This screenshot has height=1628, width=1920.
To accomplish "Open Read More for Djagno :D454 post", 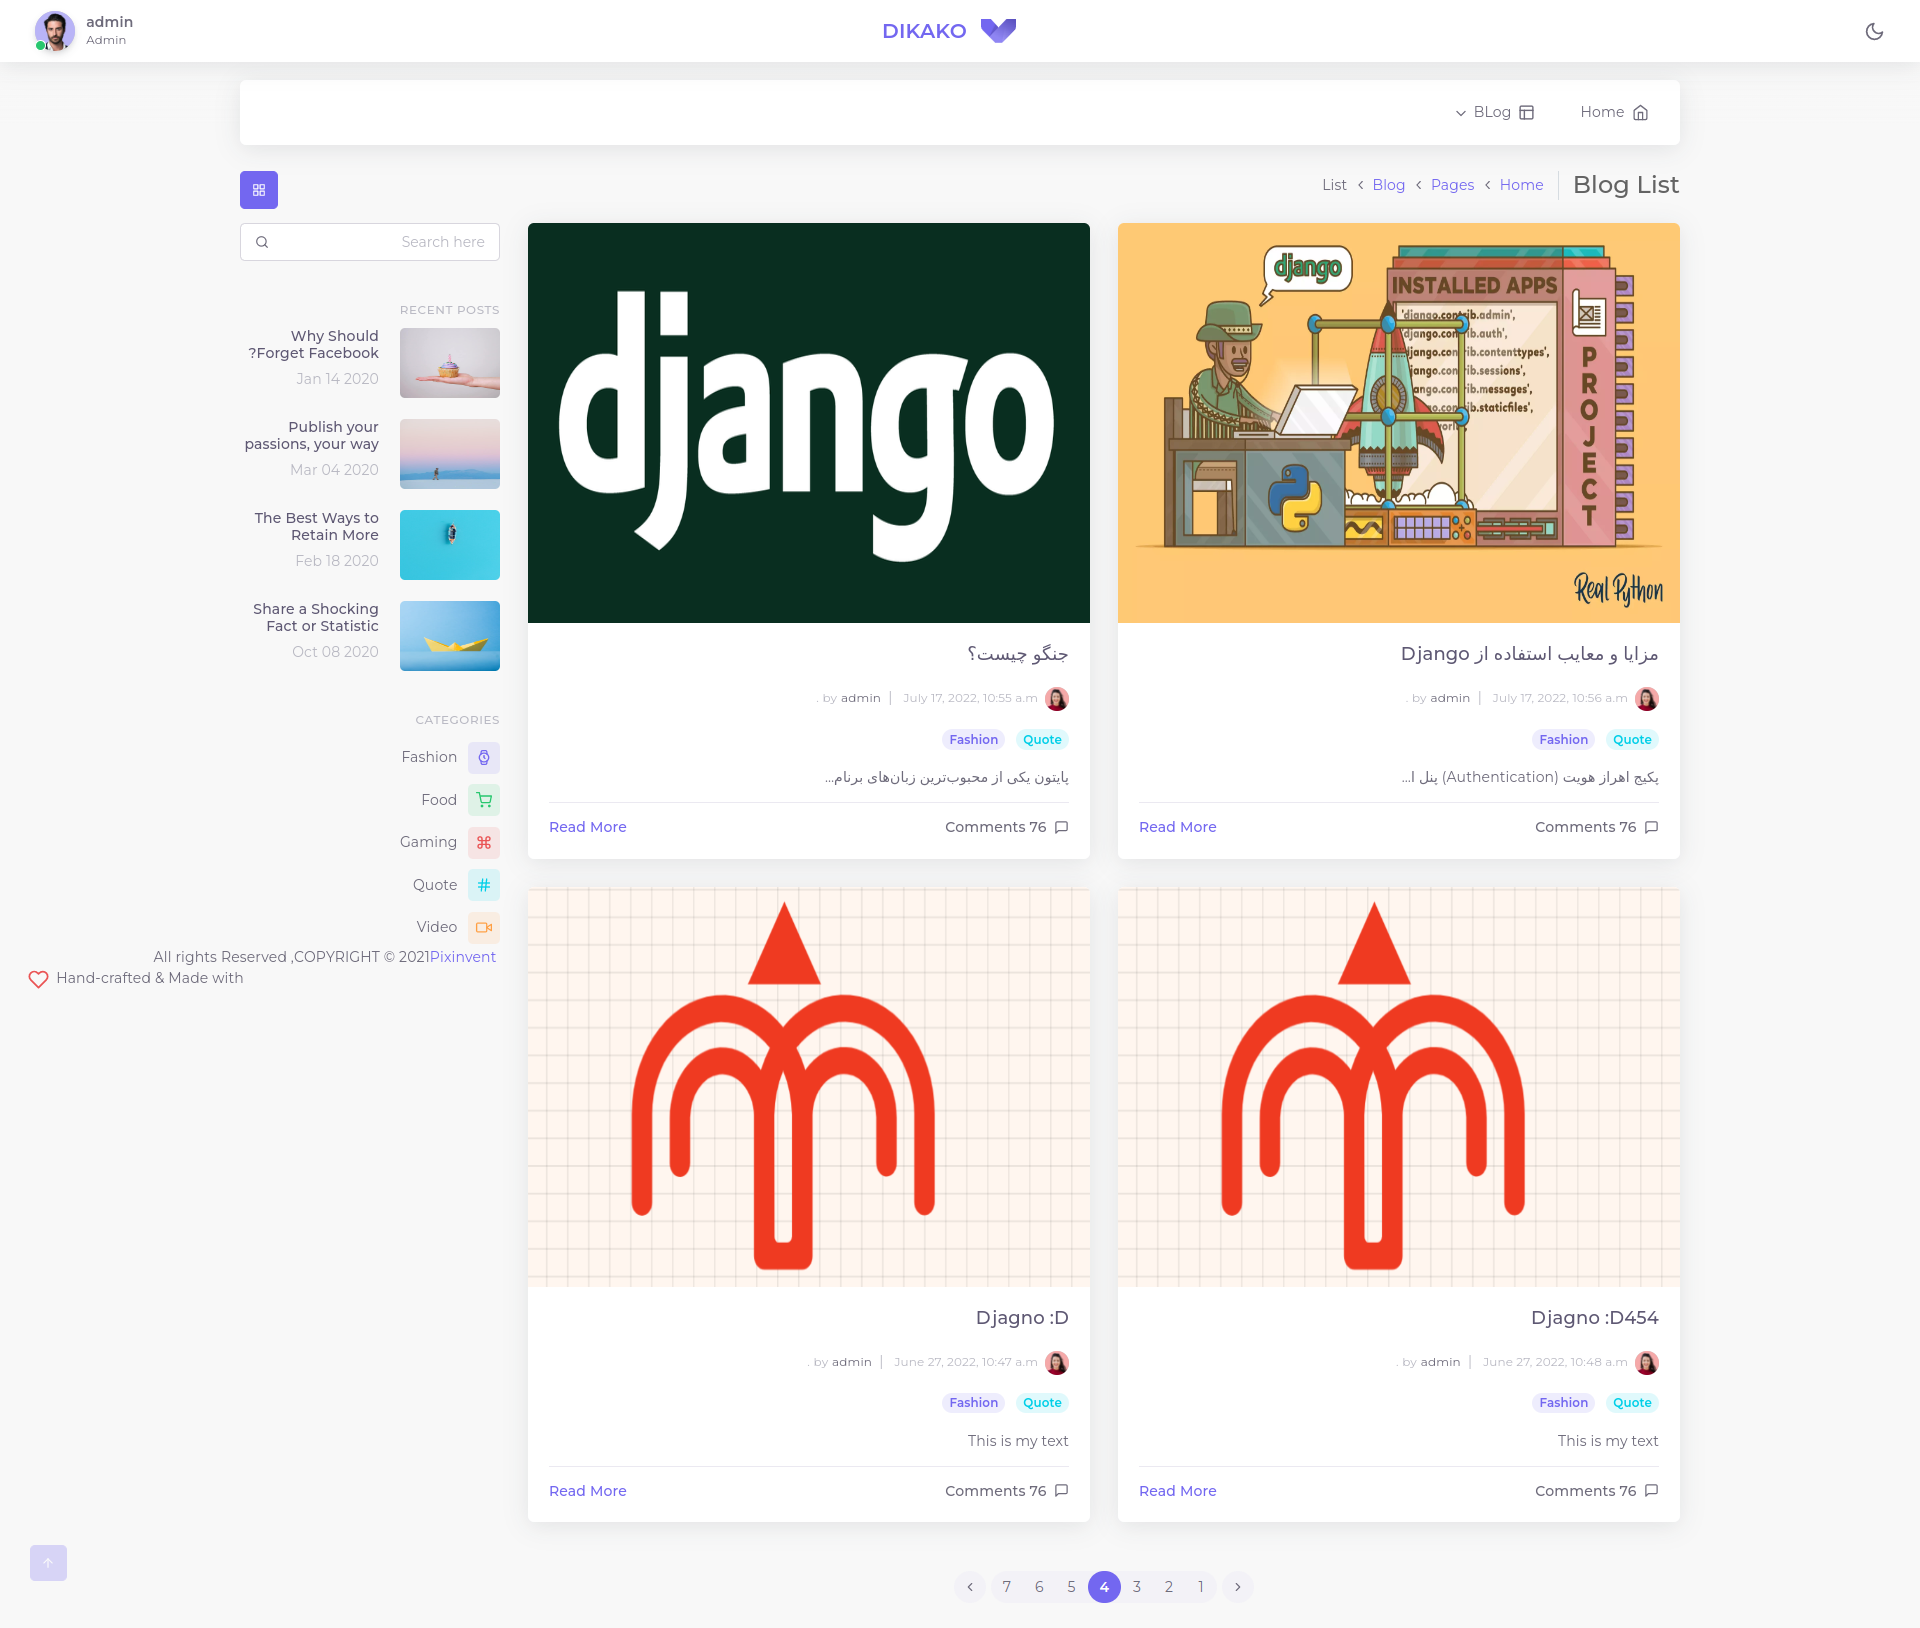I will [x=1177, y=1491].
